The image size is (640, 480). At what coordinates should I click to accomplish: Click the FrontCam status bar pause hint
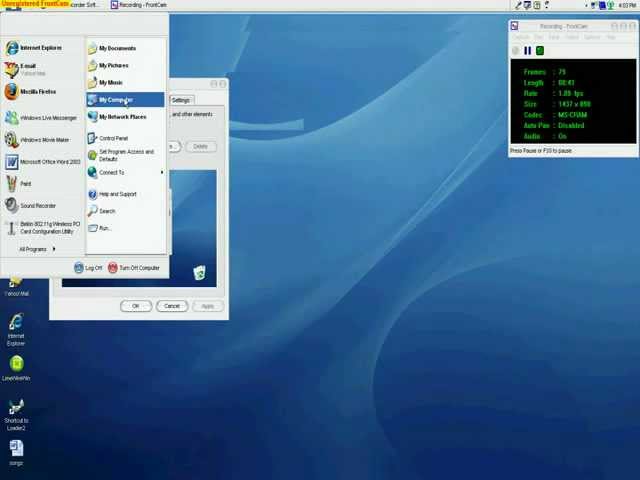pos(541,151)
